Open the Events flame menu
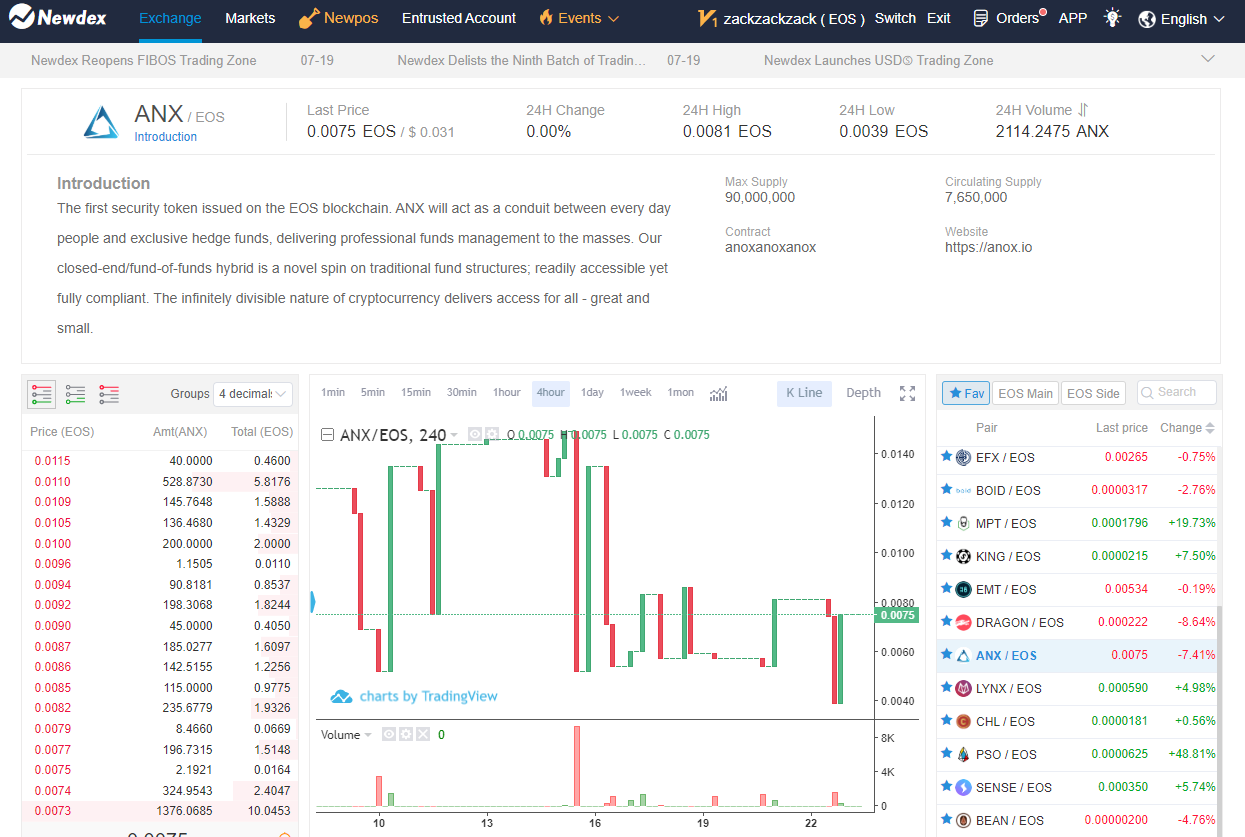This screenshot has height=837, width=1245. [579, 18]
